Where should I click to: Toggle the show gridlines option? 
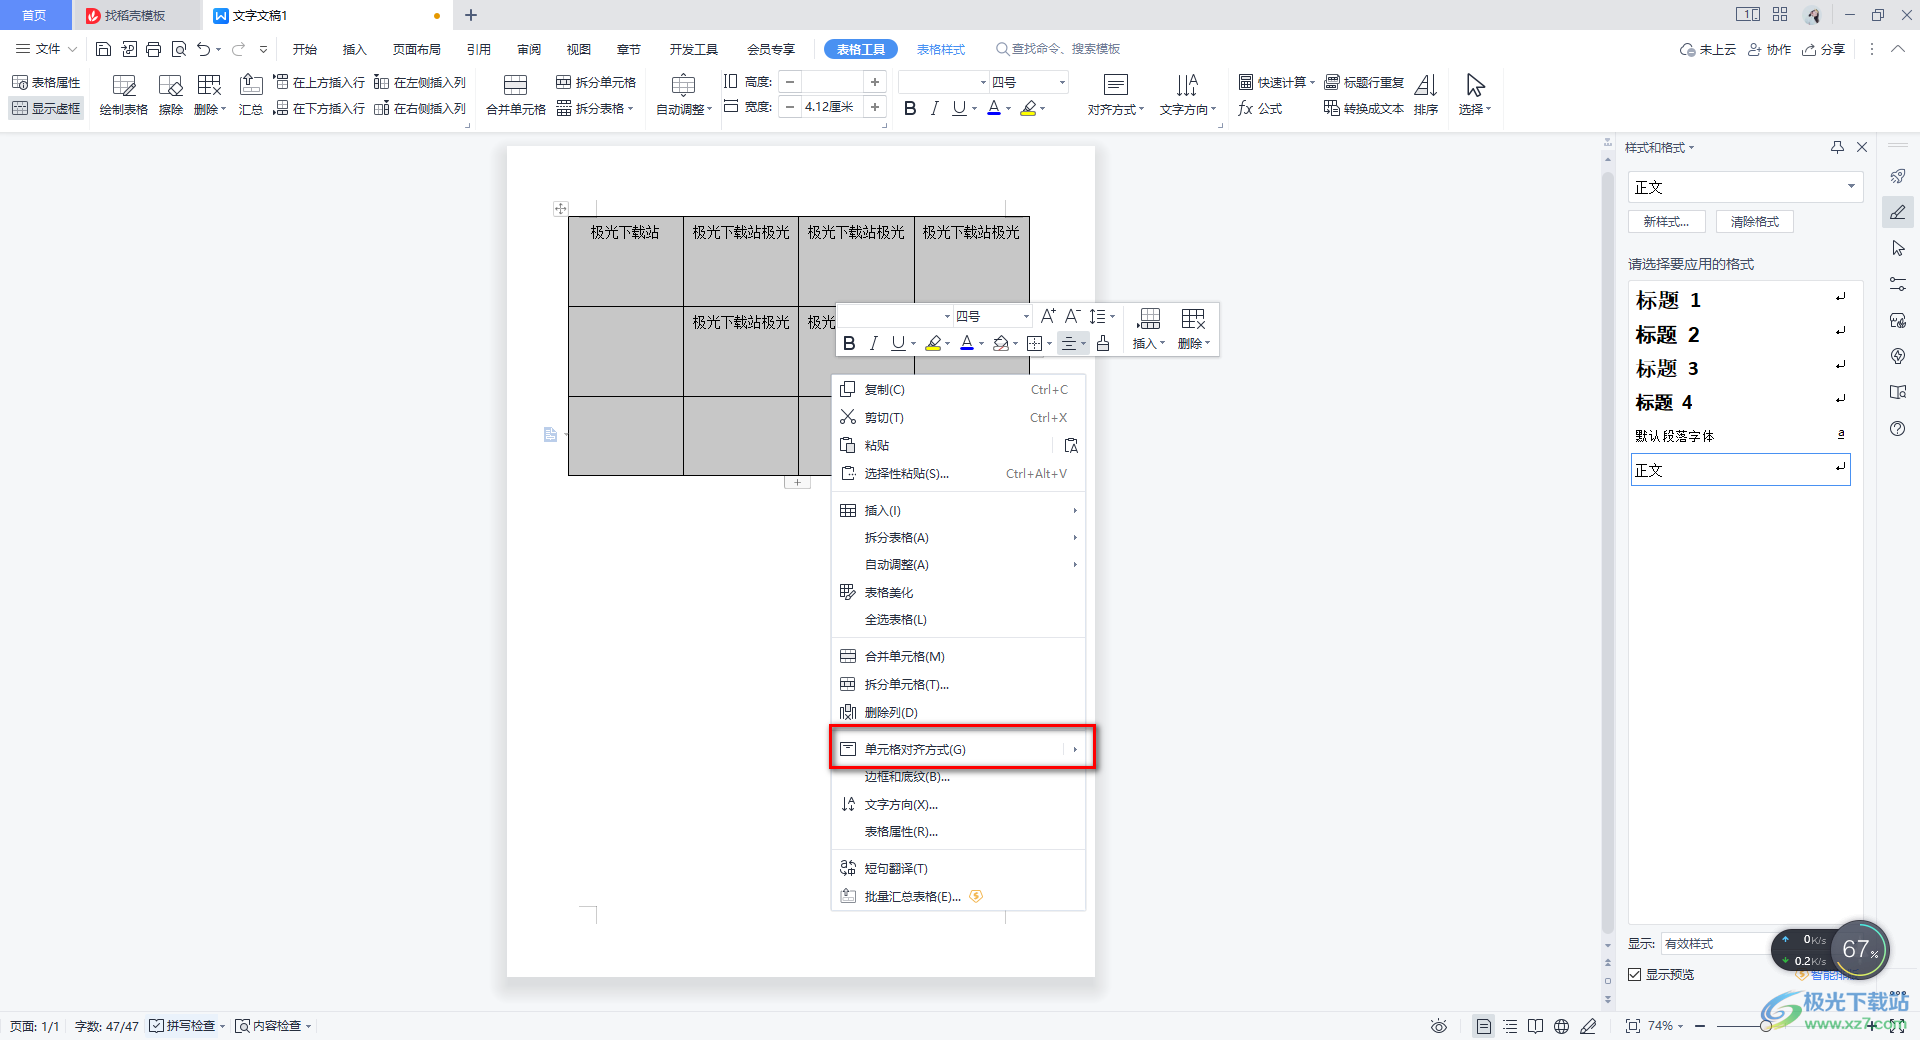point(46,109)
